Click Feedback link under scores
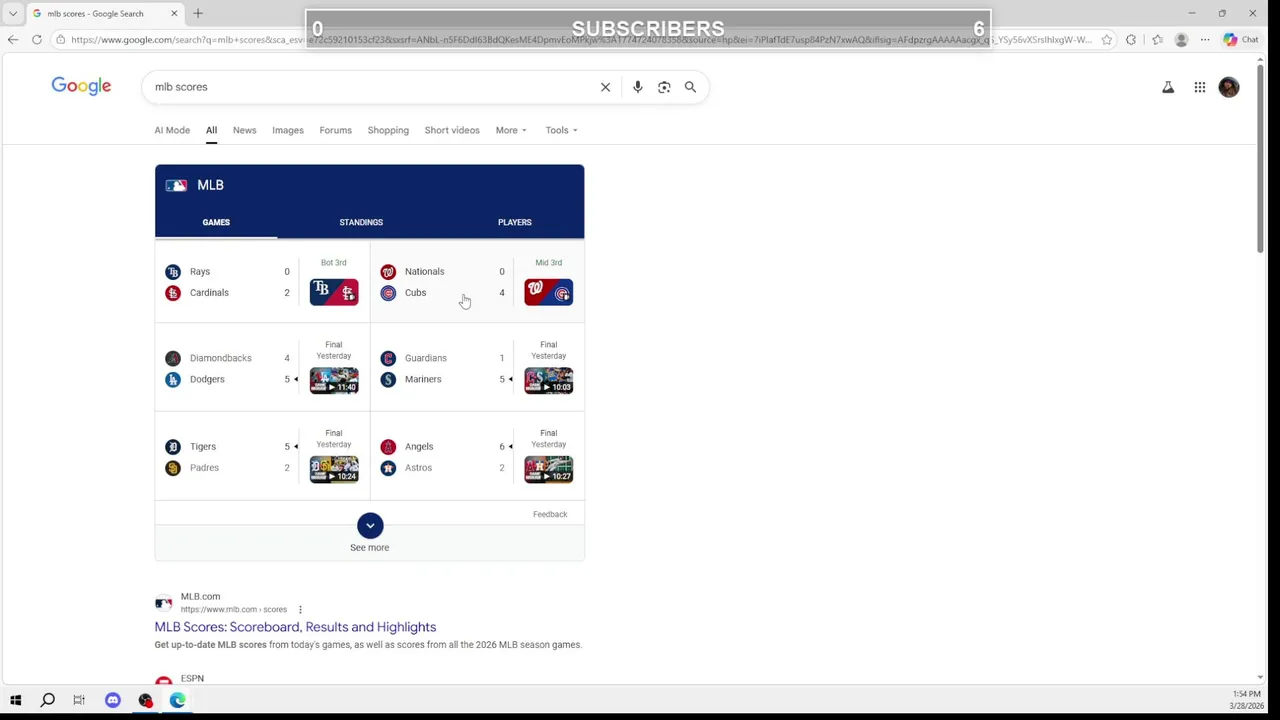 [550, 514]
